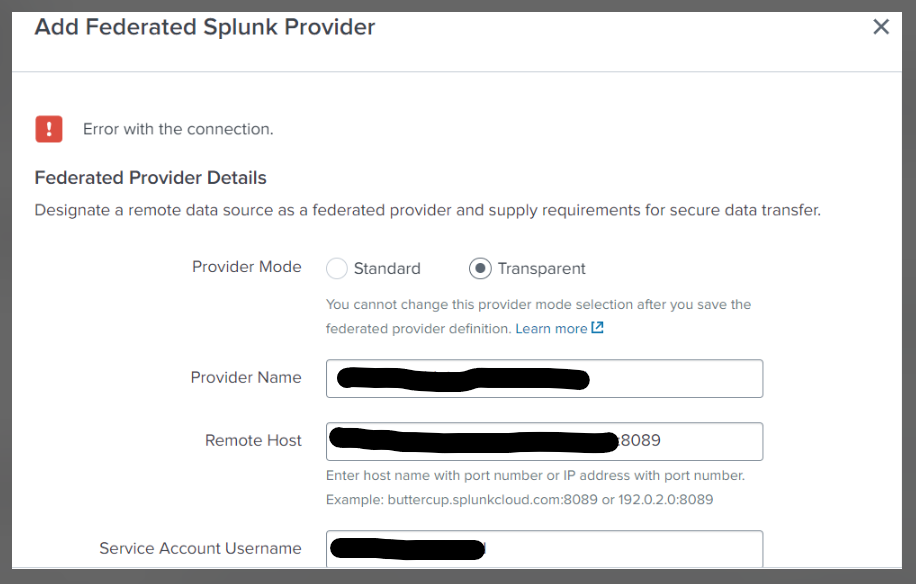Click the external link icon beside Learn more
Image resolution: width=916 pixels, height=584 pixels.
tap(598, 328)
